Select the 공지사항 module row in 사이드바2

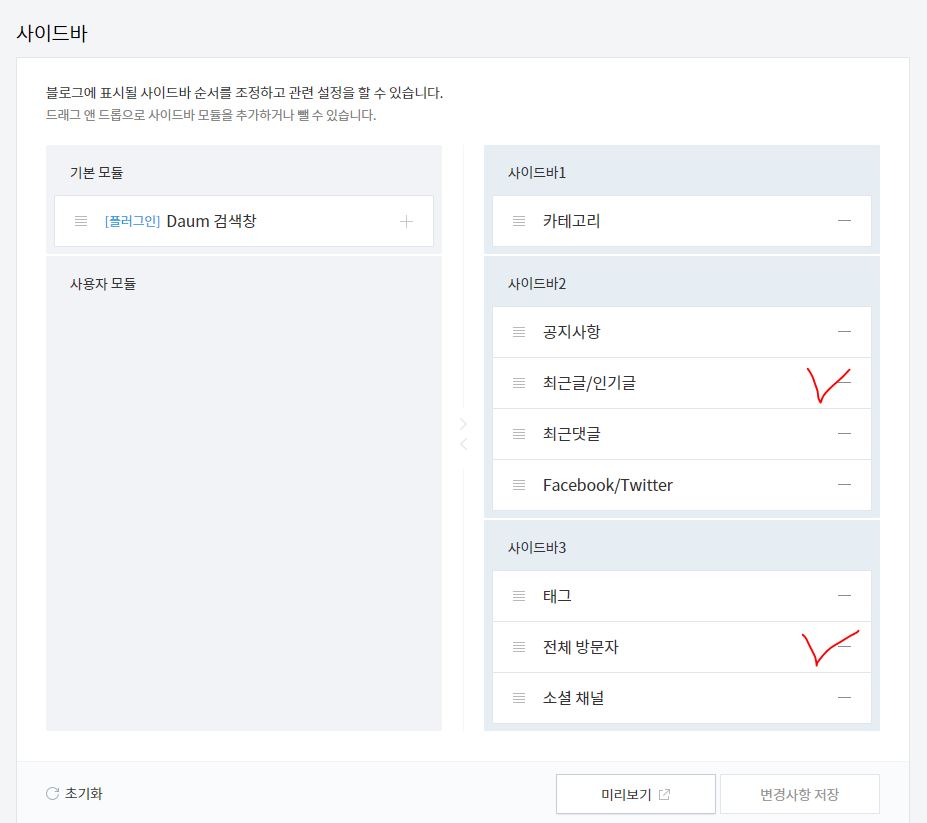(680, 331)
